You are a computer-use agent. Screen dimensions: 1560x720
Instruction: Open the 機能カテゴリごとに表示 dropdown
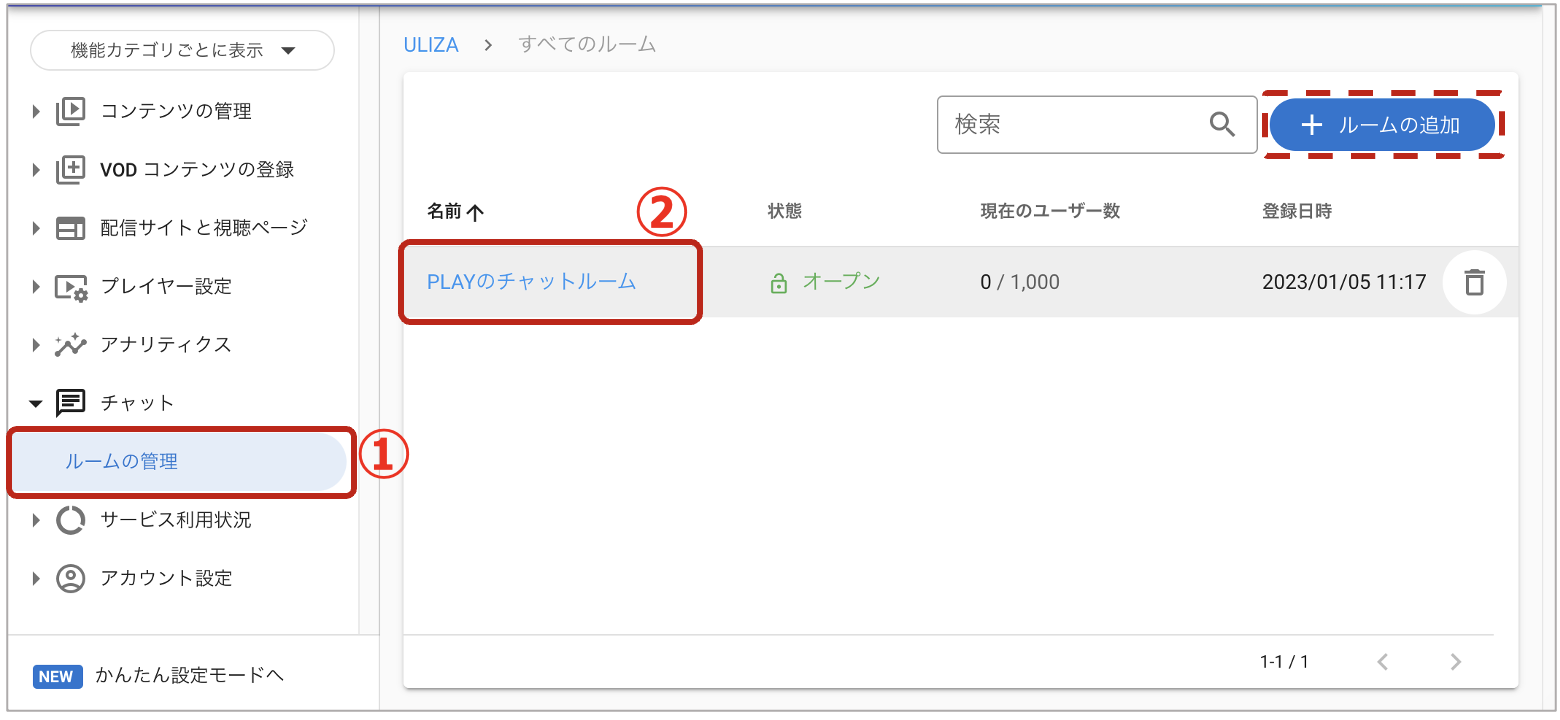(x=182, y=51)
